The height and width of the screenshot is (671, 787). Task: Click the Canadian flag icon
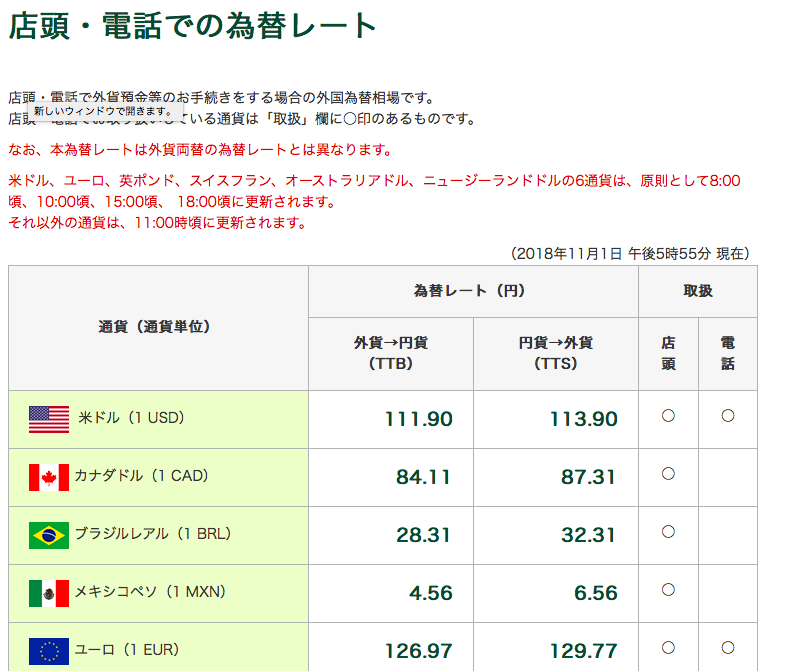click(x=49, y=477)
